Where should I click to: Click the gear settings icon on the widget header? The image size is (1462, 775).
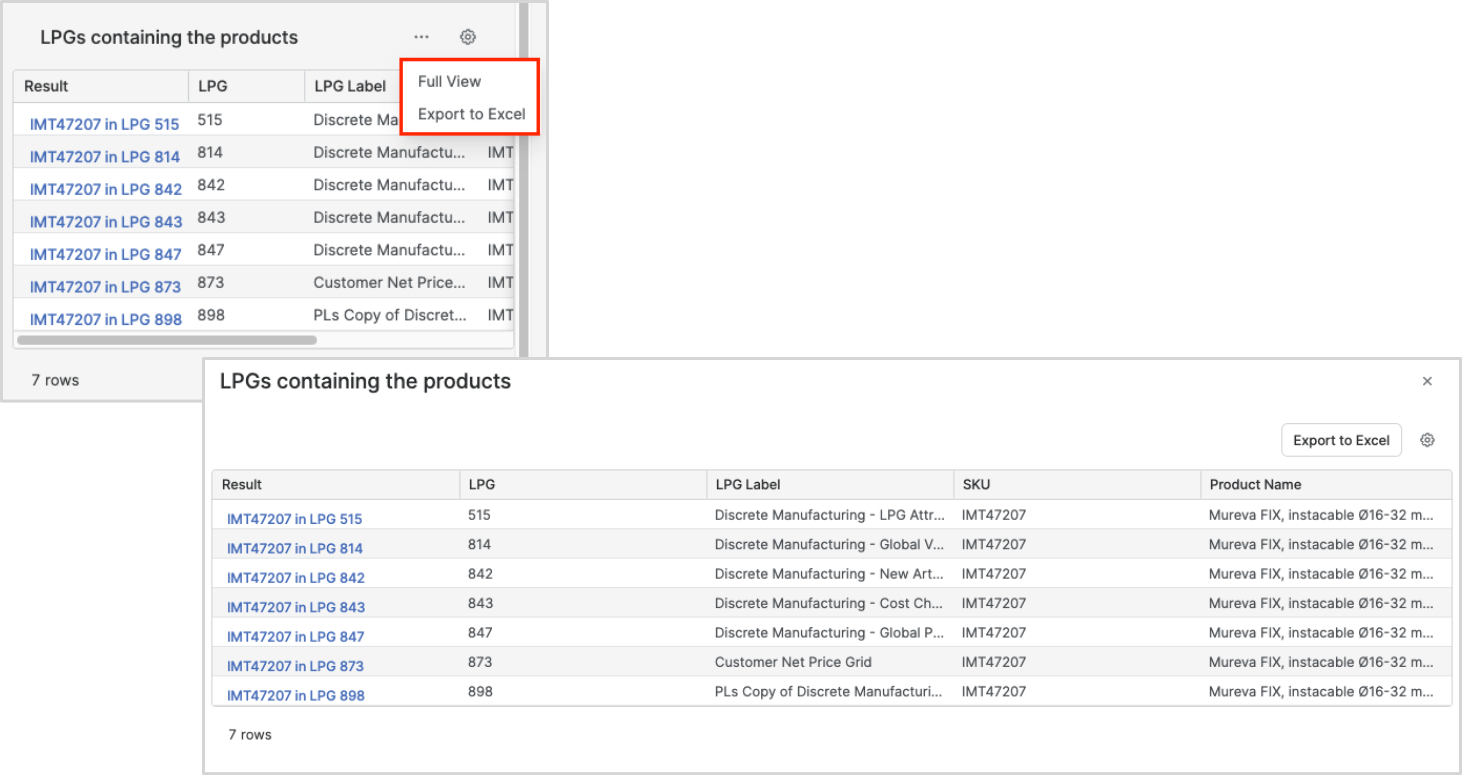[466, 36]
